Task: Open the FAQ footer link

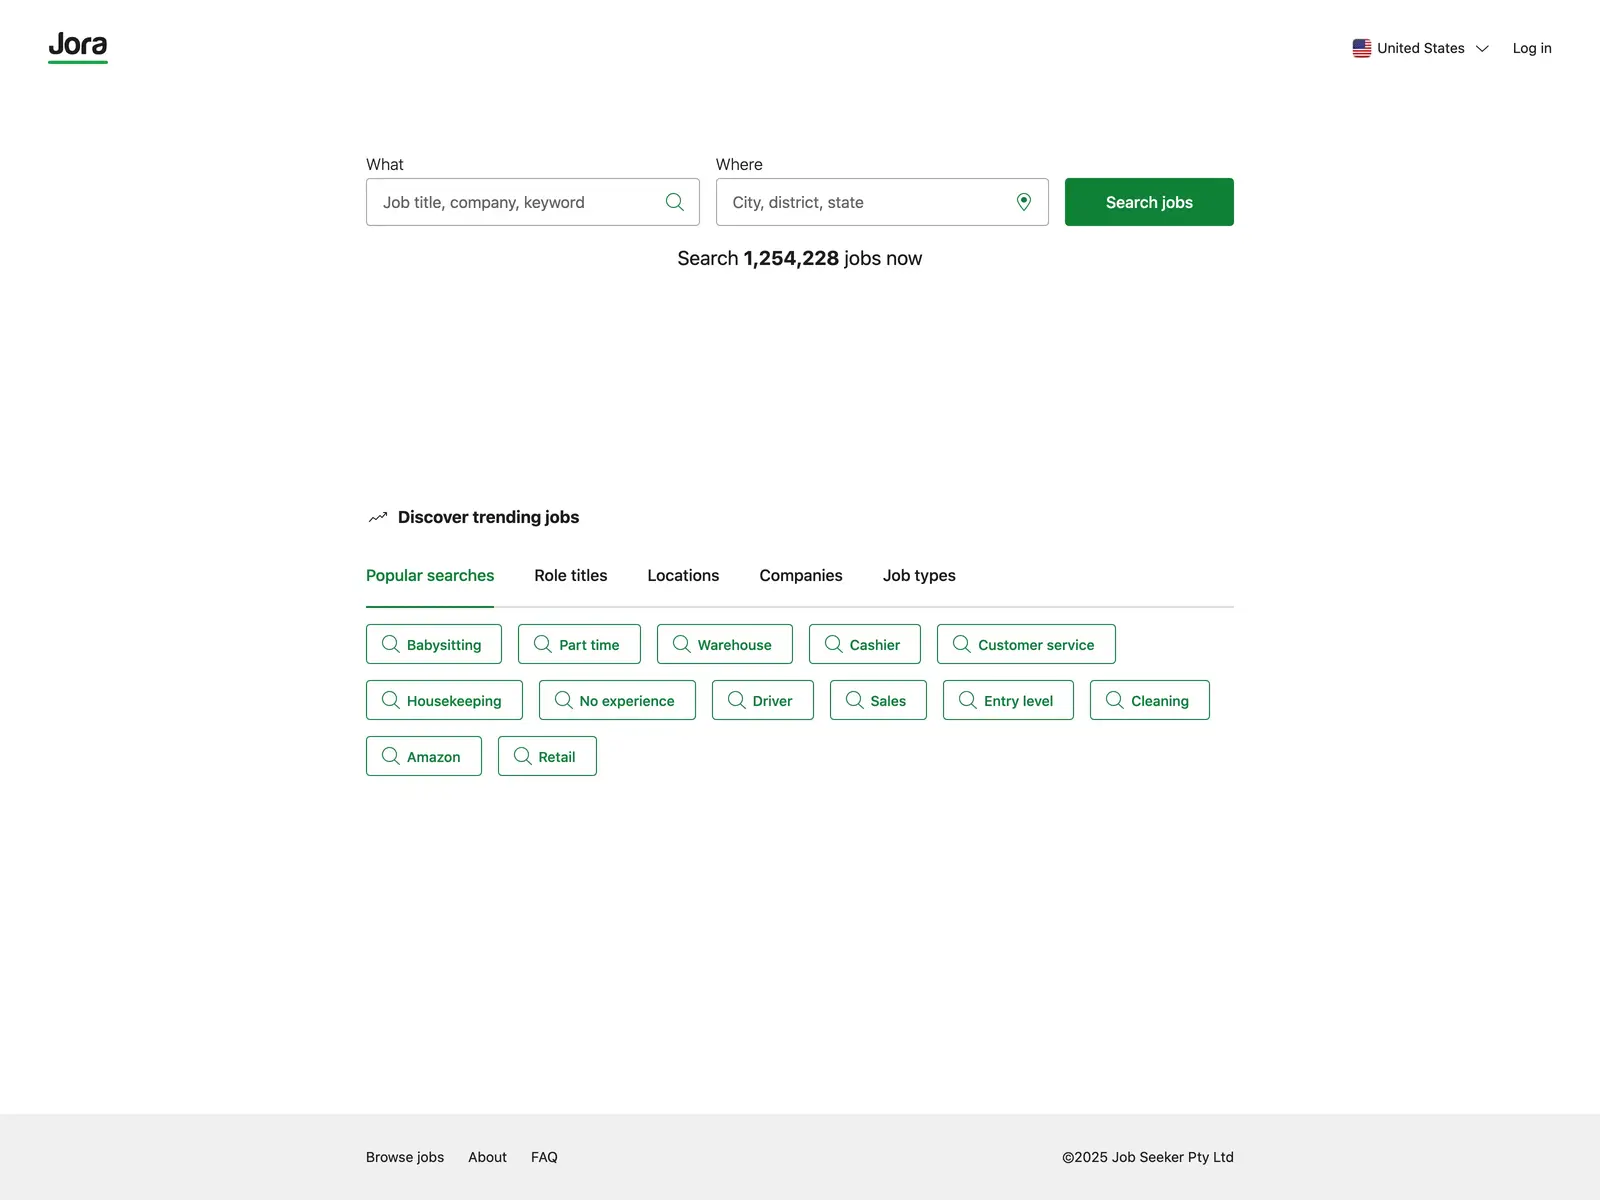Action: coord(544,1157)
